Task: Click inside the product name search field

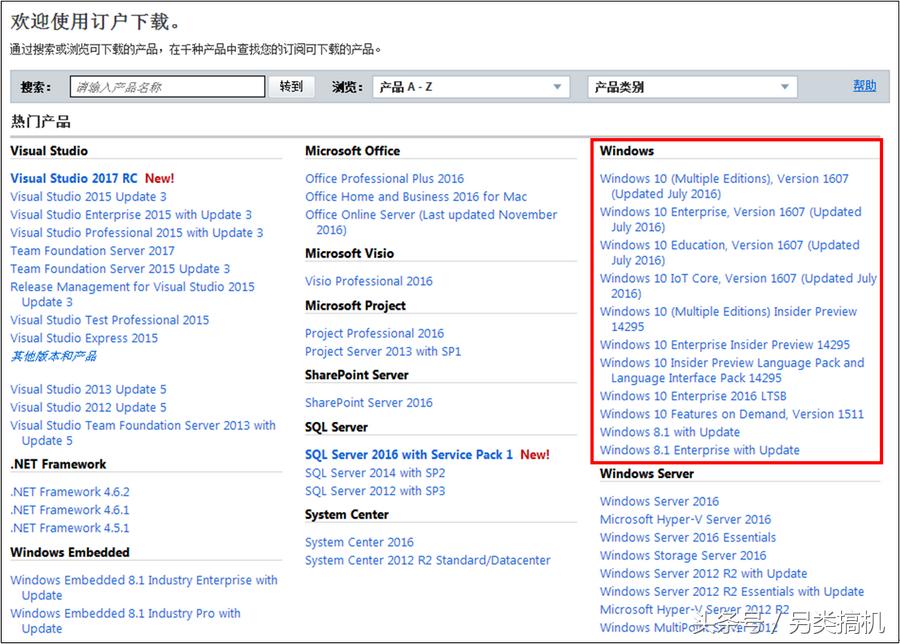Action: tap(167, 86)
